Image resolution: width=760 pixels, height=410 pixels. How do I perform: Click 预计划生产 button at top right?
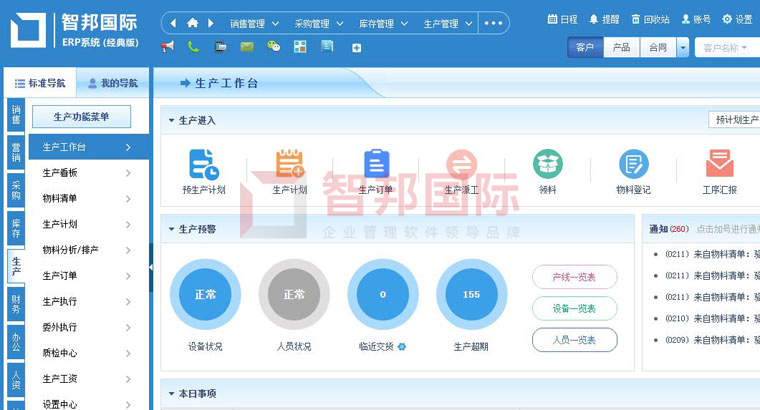point(735,119)
